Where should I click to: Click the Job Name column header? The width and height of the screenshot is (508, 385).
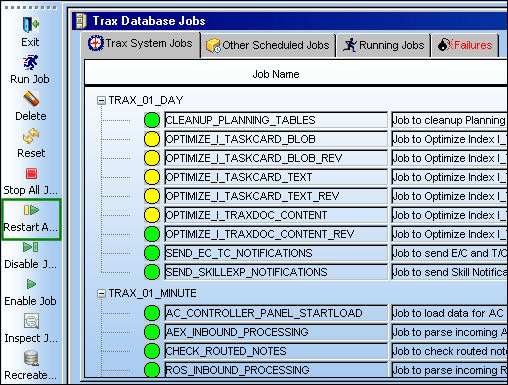click(x=276, y=74)
